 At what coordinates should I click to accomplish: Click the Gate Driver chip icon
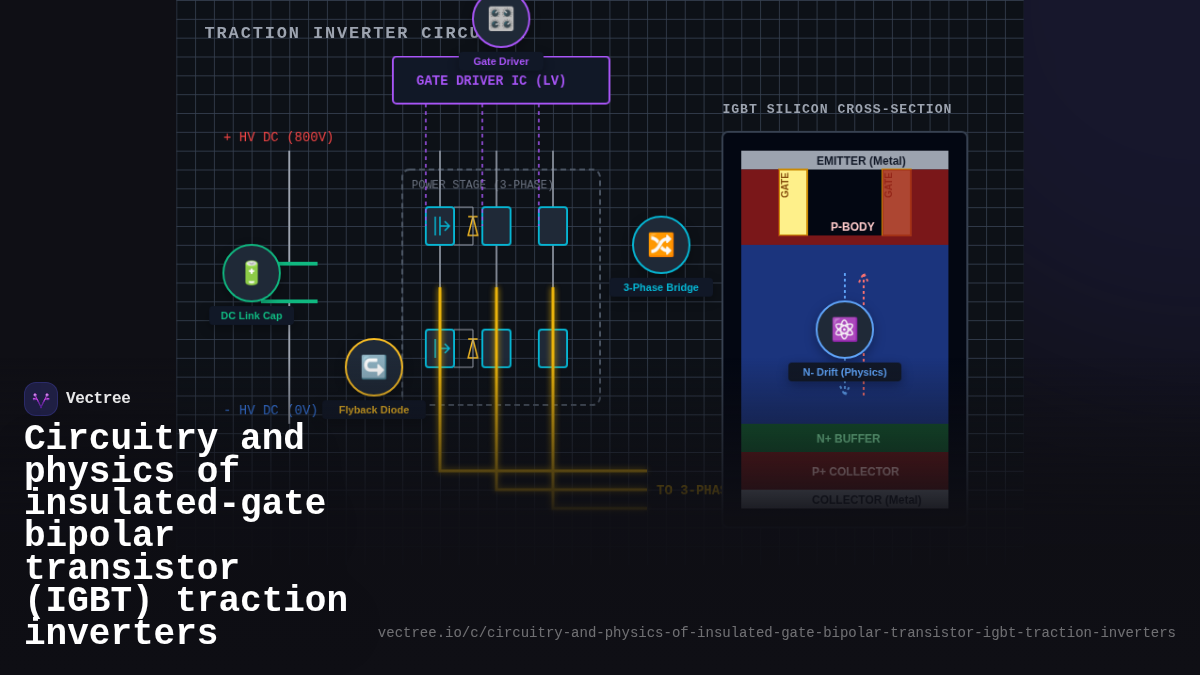(500, 20)
